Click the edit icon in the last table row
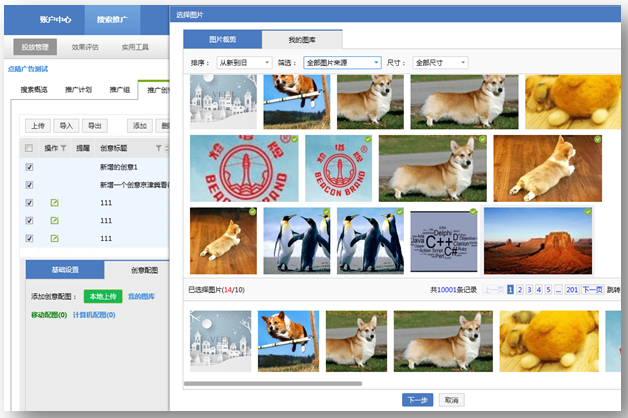Image resolution: width=628 pixels, height=418 pixels. (55, 238)
